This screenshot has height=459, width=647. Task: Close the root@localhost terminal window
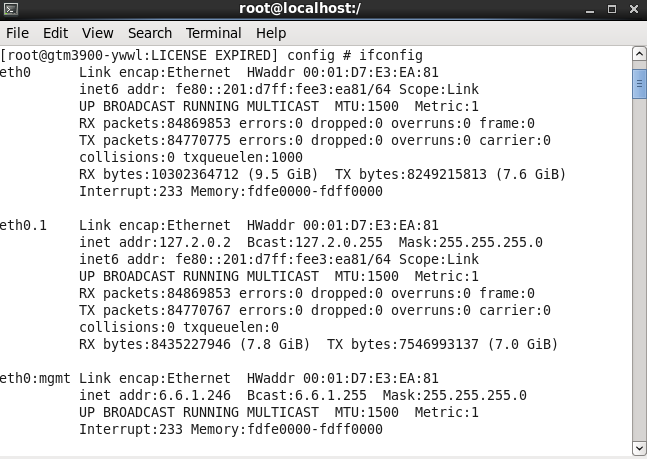point(634,9)
